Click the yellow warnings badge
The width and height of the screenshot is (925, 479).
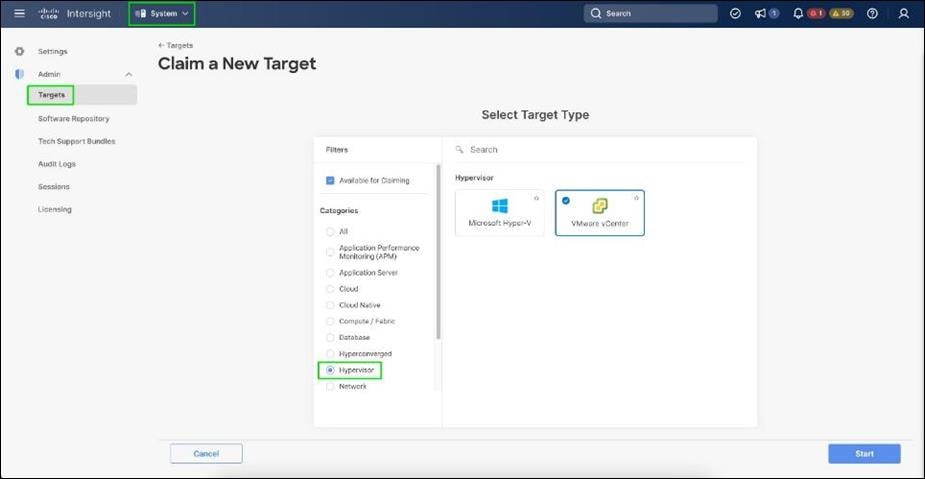841,14
